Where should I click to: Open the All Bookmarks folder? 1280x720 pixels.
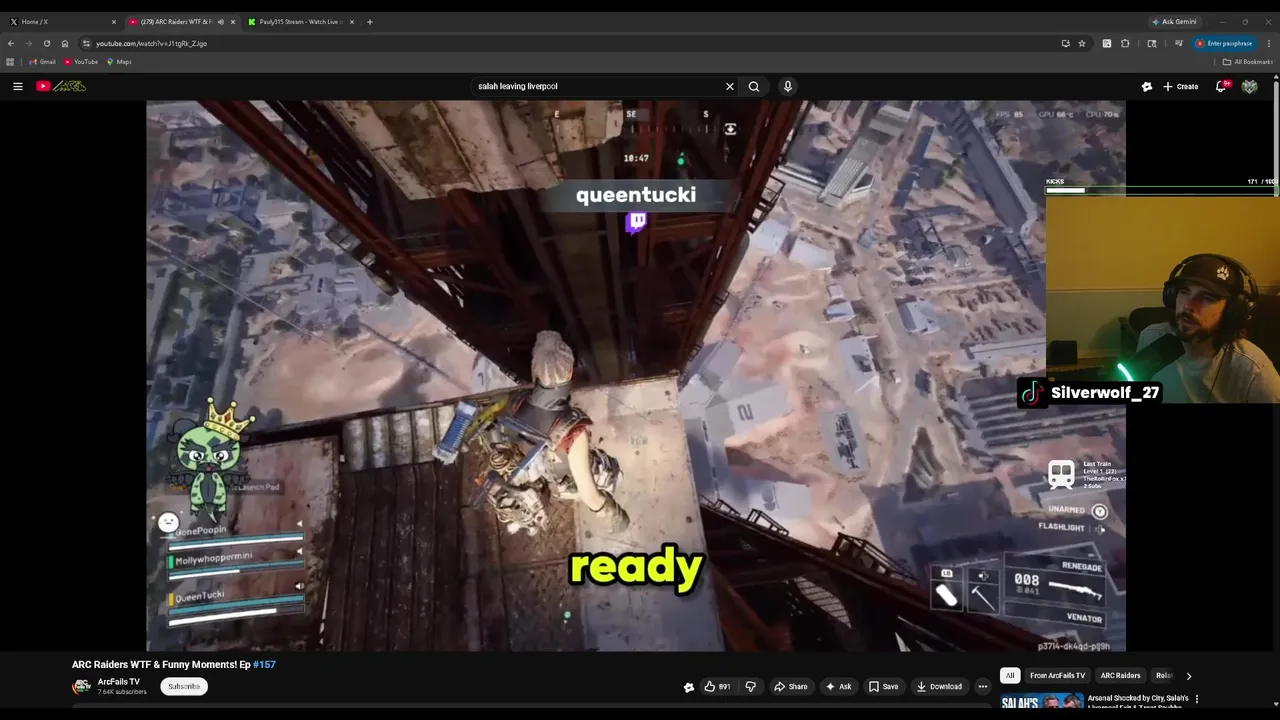[x=1248, y=62]
